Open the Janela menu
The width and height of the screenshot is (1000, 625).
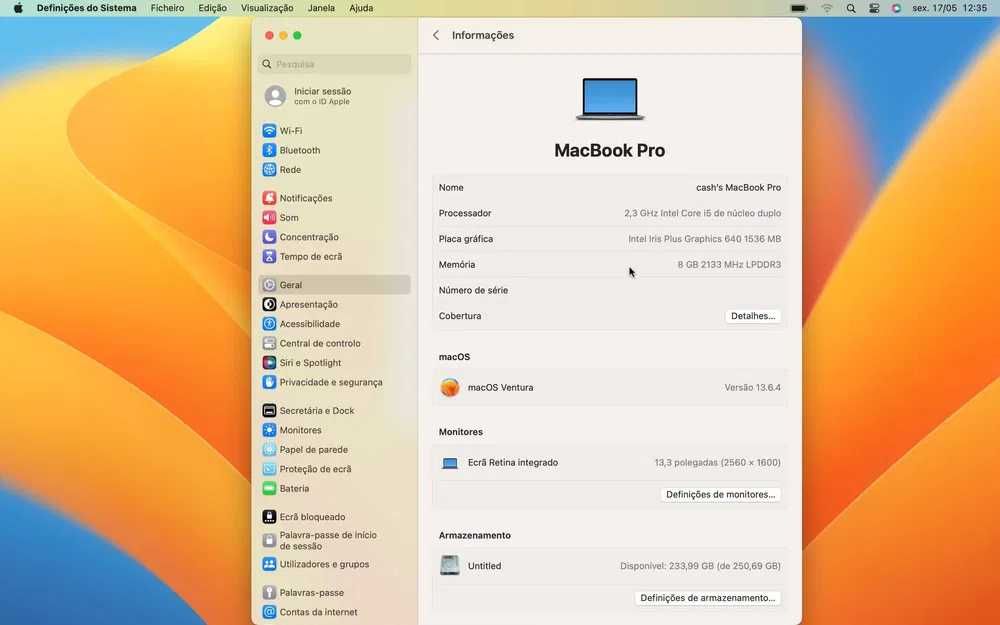[x=321, y=8]
